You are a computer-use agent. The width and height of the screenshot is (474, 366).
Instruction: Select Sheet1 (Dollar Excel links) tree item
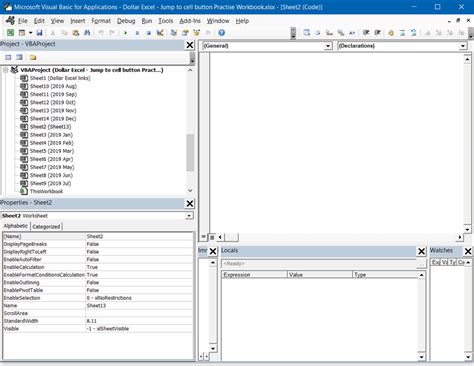60,78
